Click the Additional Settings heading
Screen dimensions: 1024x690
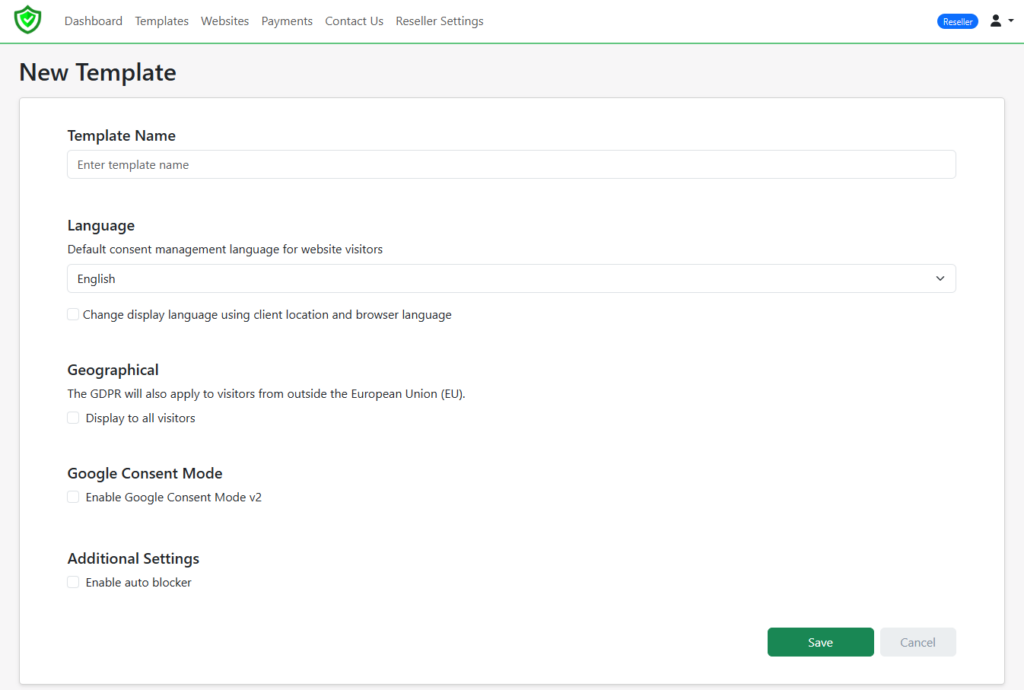click(133, 559)
